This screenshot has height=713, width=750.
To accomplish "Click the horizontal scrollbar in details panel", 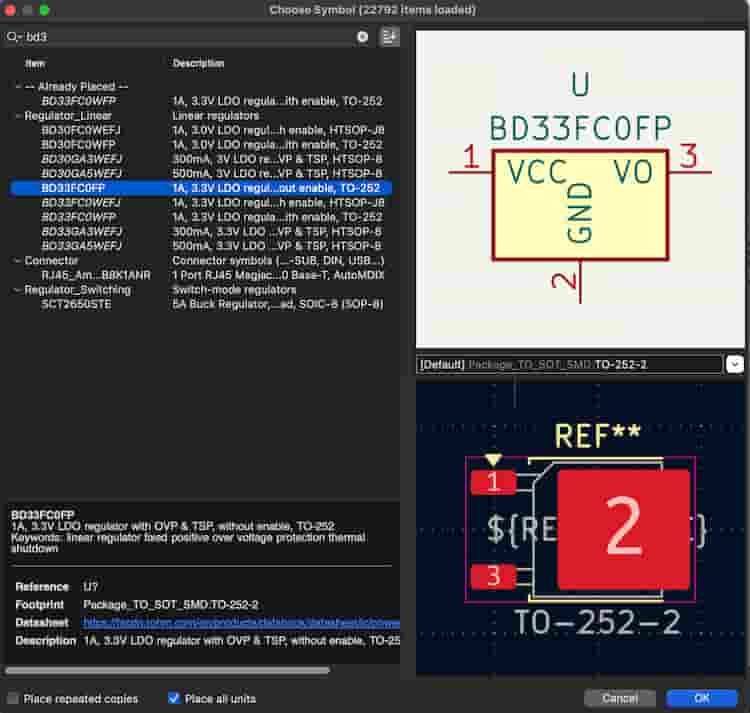I will tap(167, 670).
